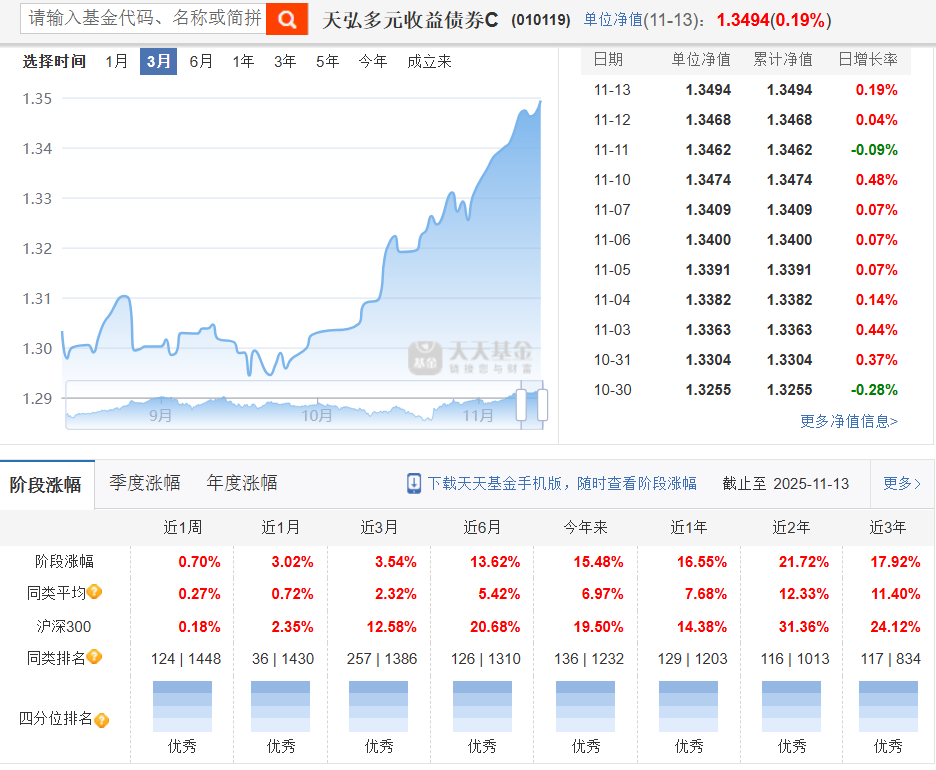Click the 近6月 沪深300 value 20.68%
Image resolution: width=936 pixels, height=770 pixels.
(494, 627)
